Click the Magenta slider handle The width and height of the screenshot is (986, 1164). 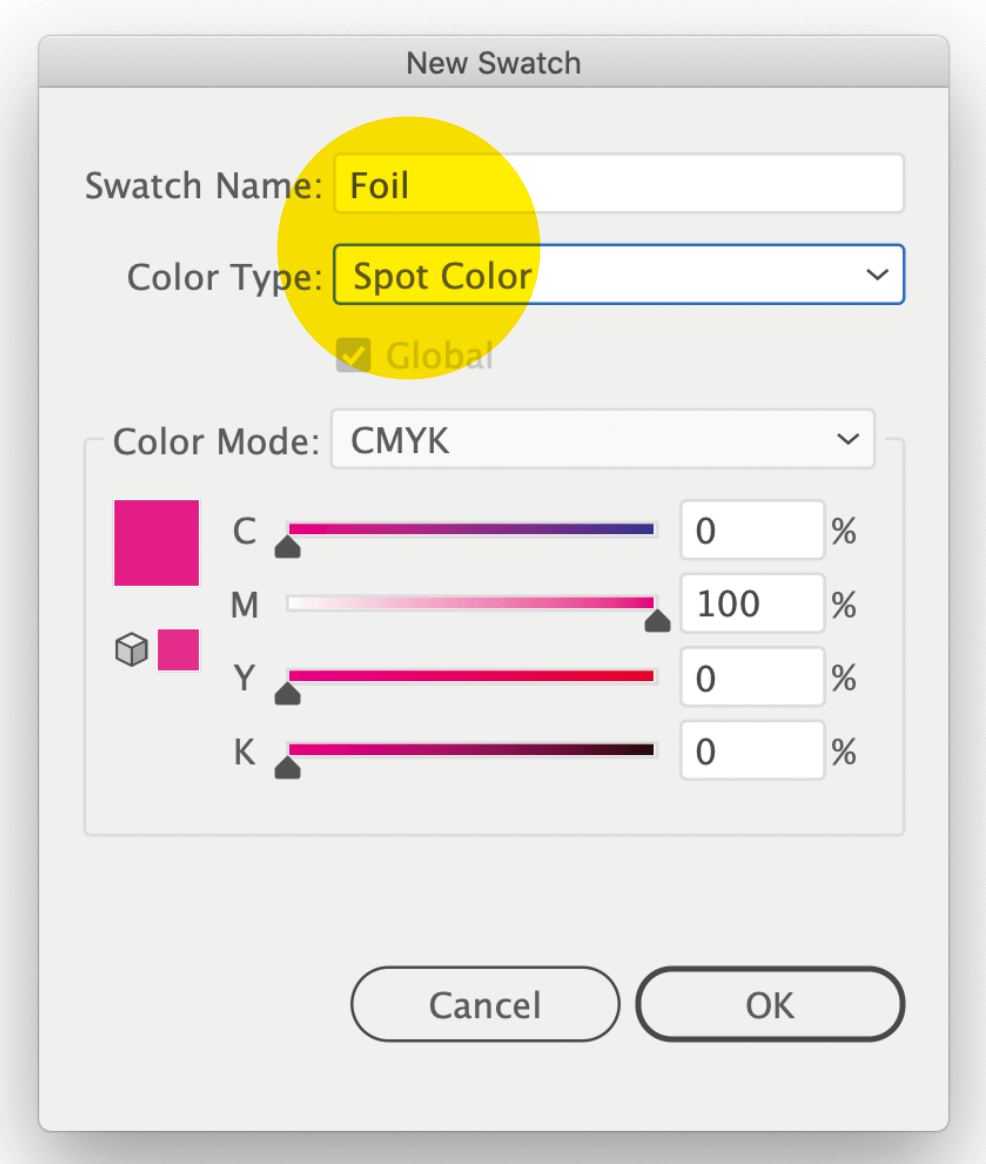pos(657,621)
